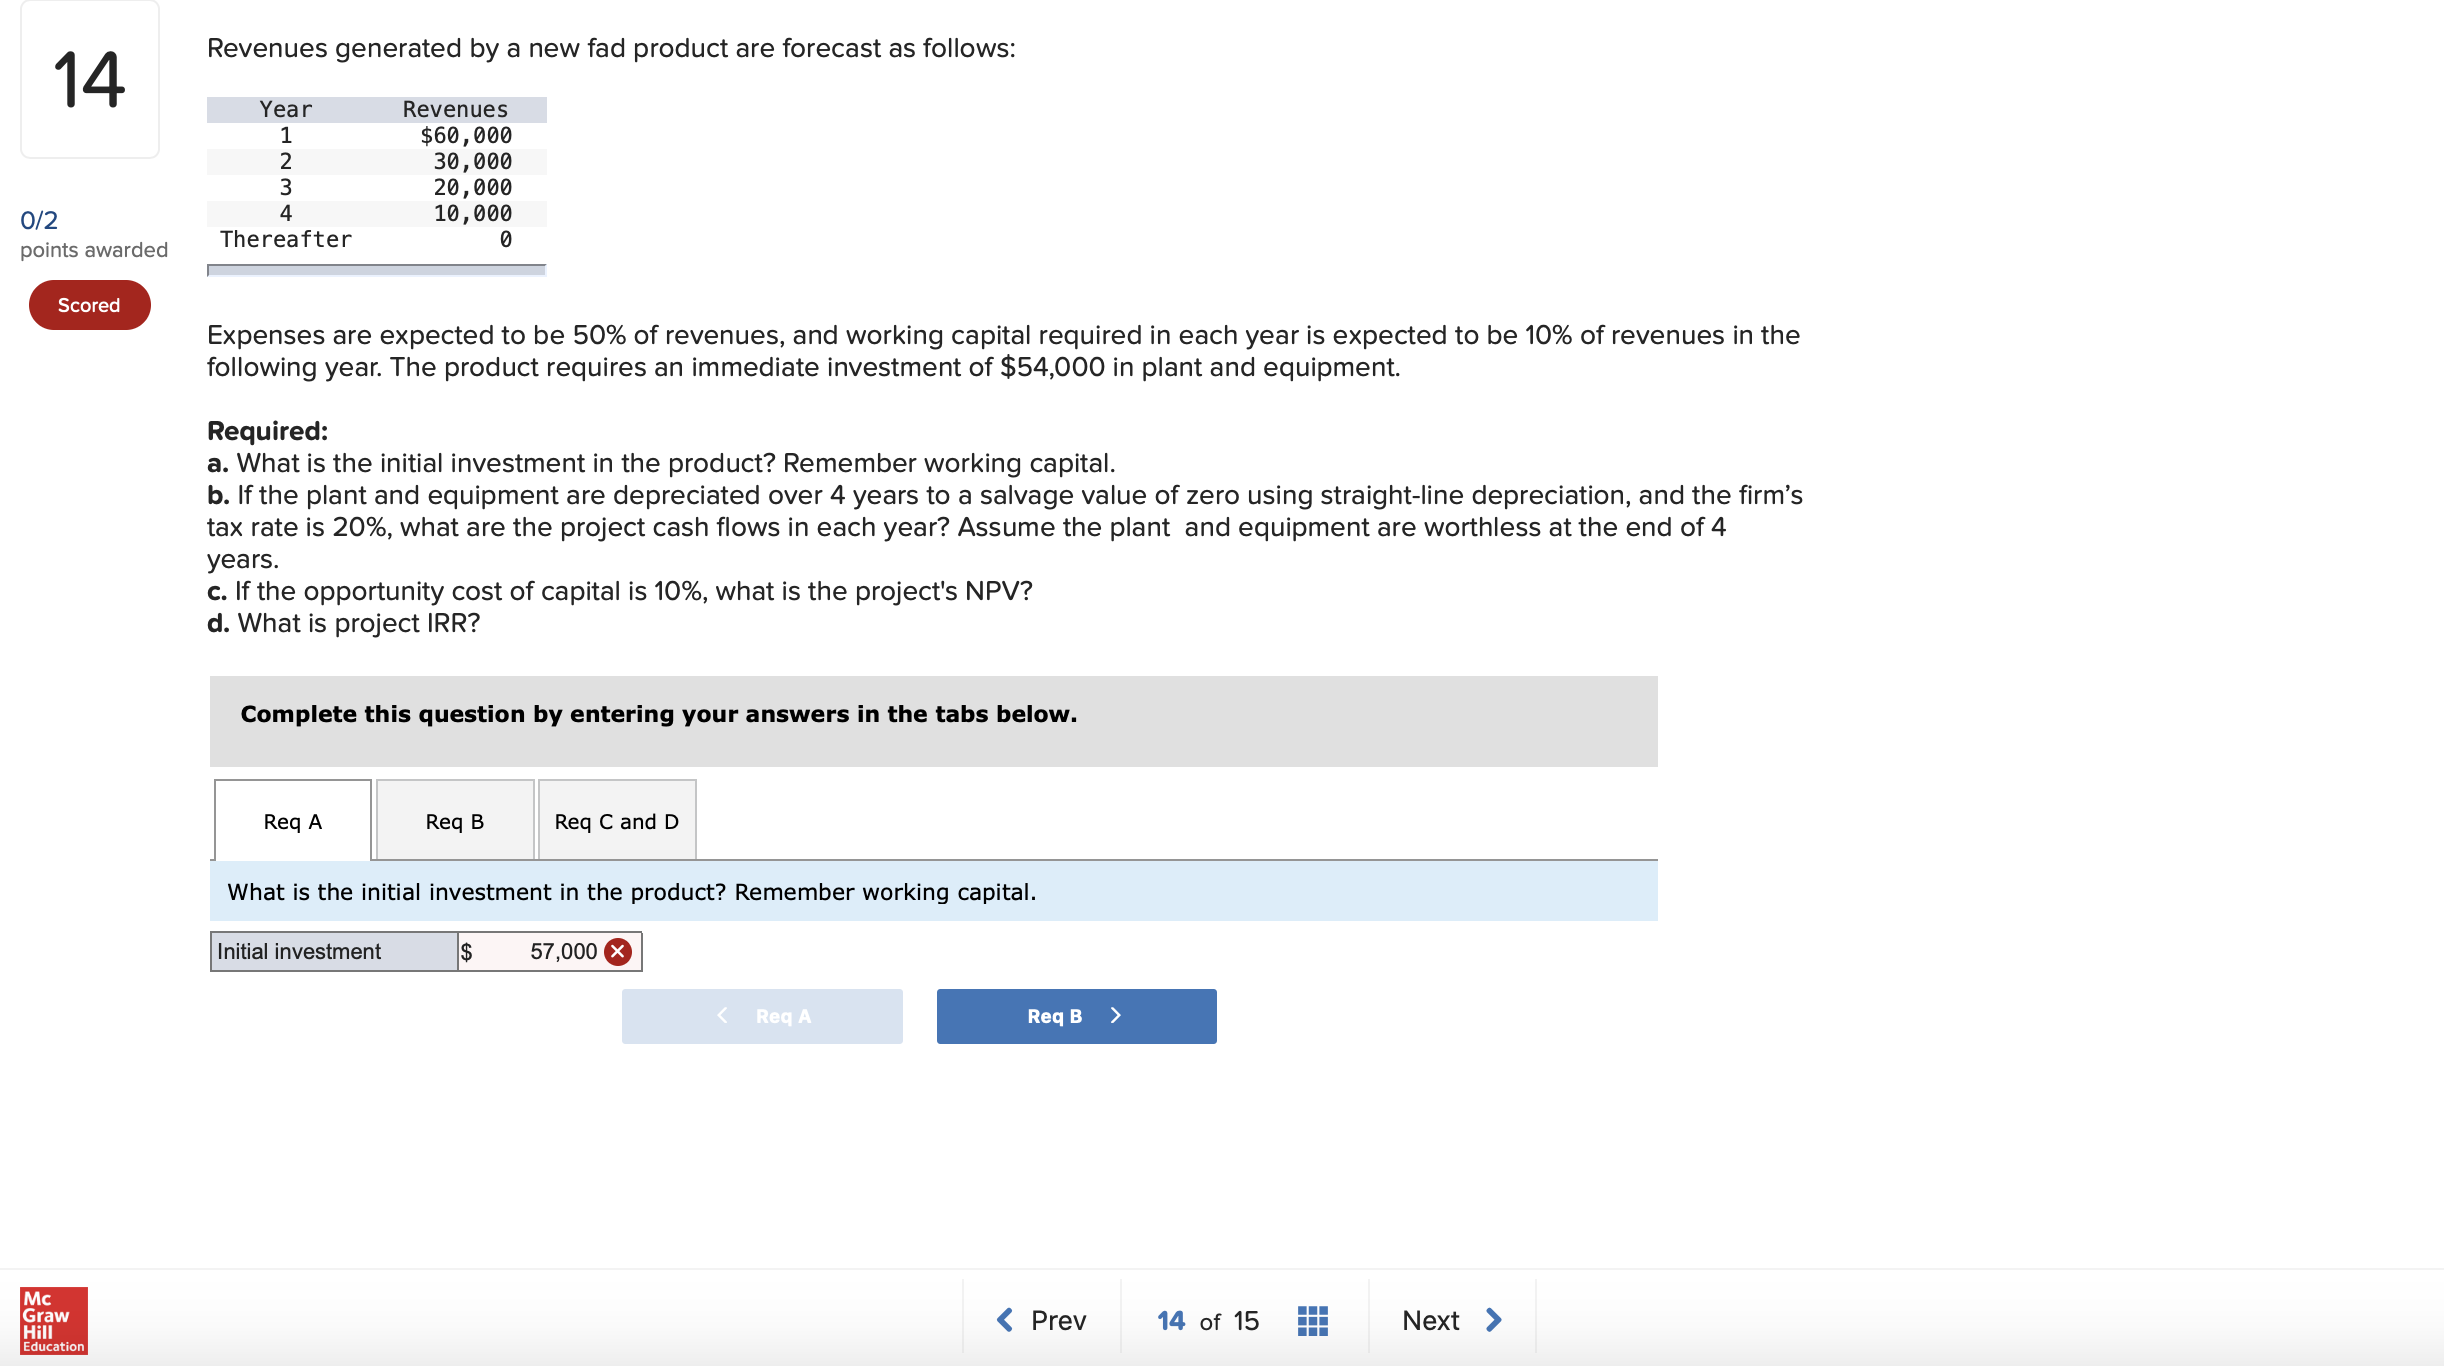
Task: Click the red incorrect-answer X icon
Action: pyautogui.click(x=618, y=952)
